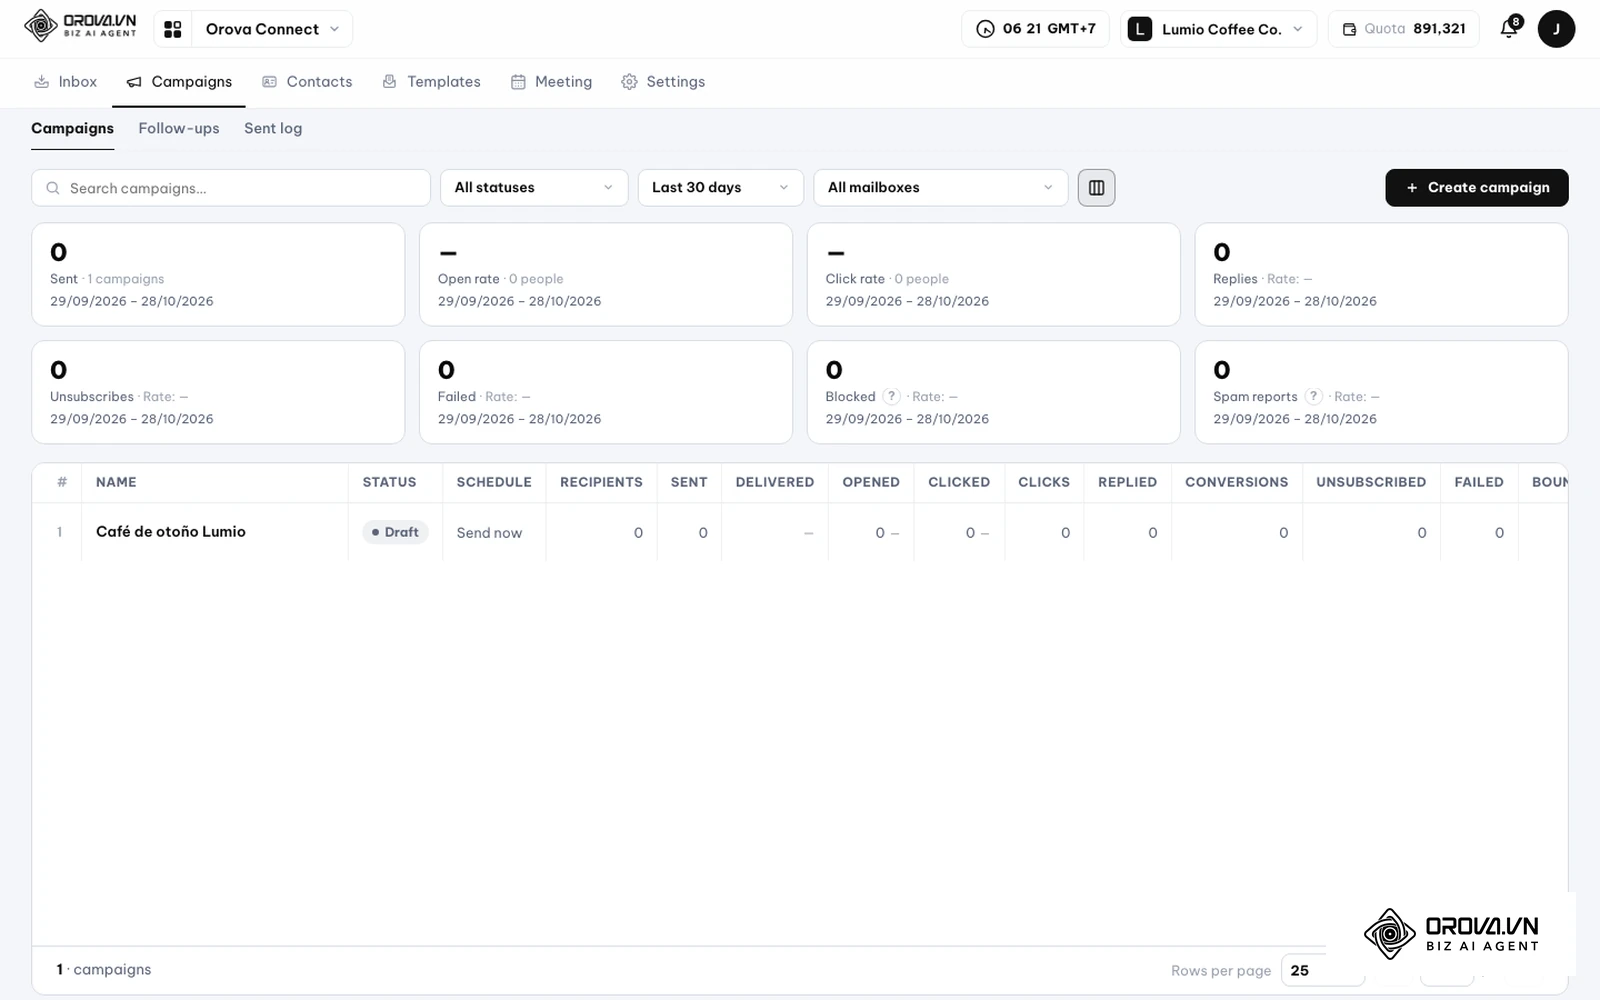1600x1000 pixels.
Task: Click the Click rate stats card
Action: [x=994, y=274]
